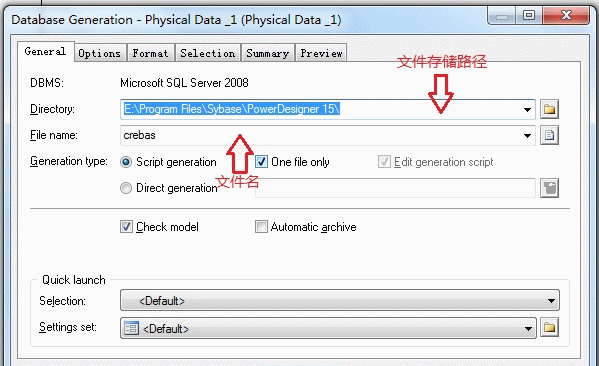
Task: Expand the Directory dropdown arrow
Action: pos(527,110)
